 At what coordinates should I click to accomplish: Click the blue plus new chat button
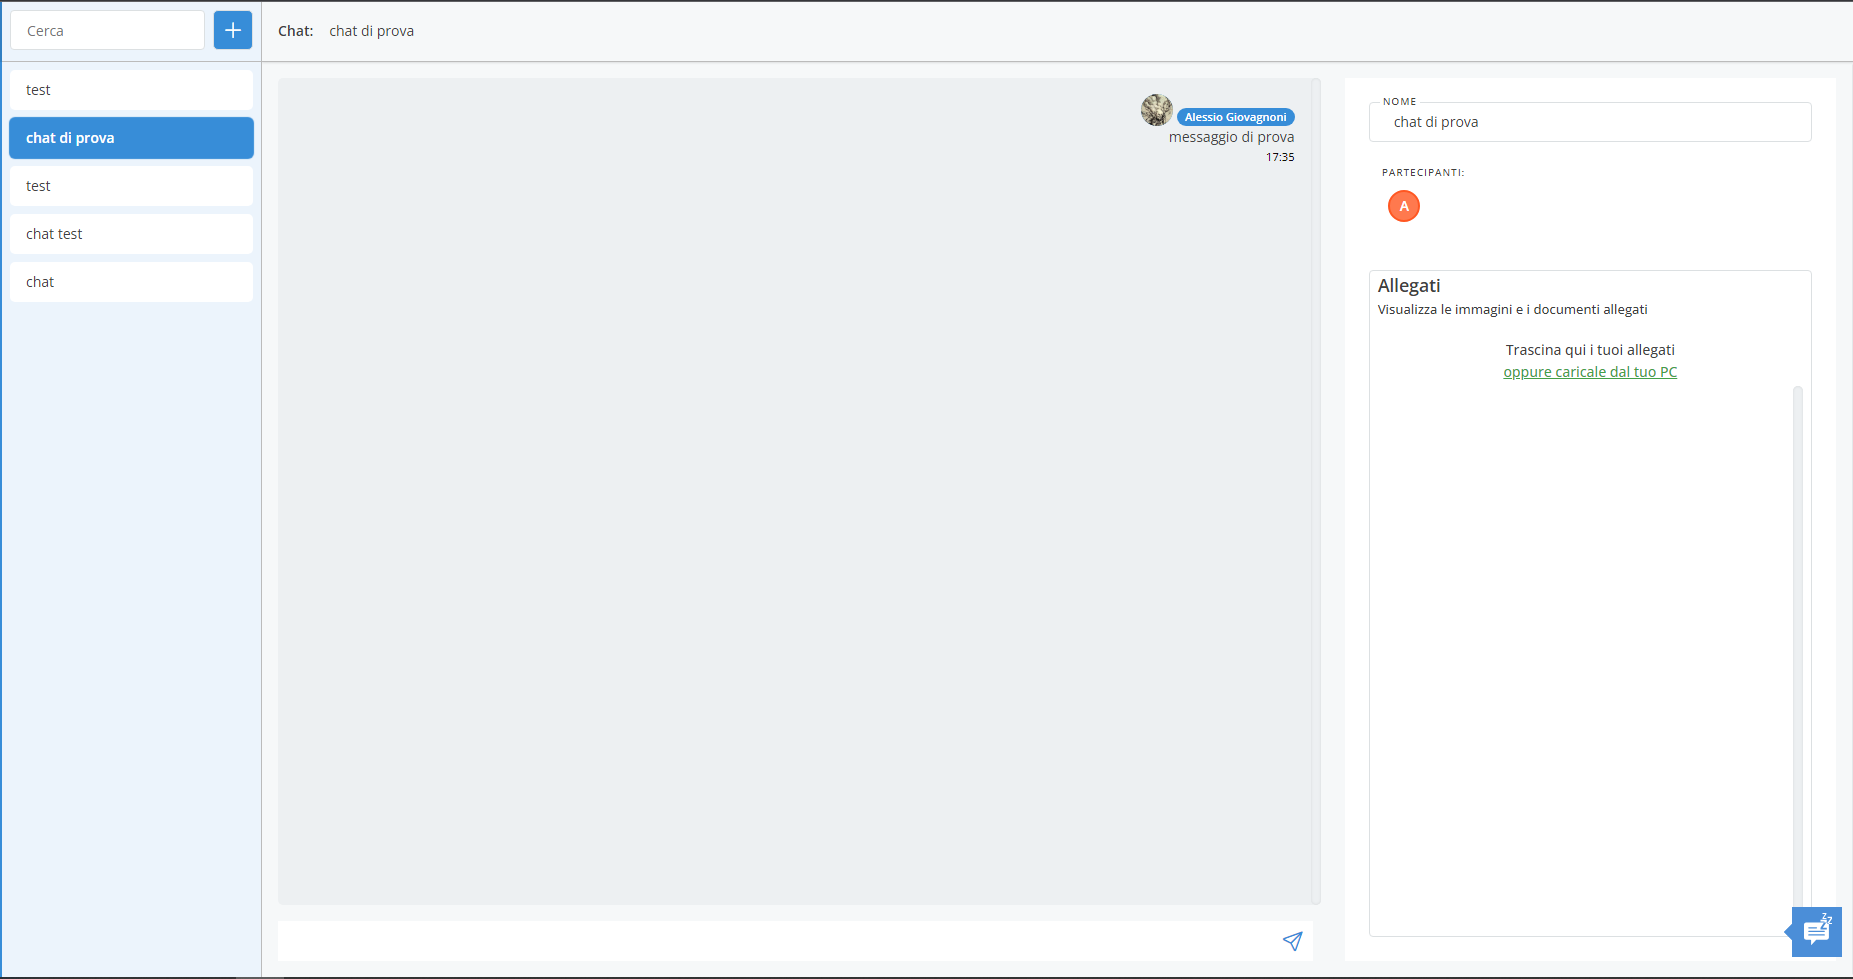pyautogui.click(x=232, y=30)
